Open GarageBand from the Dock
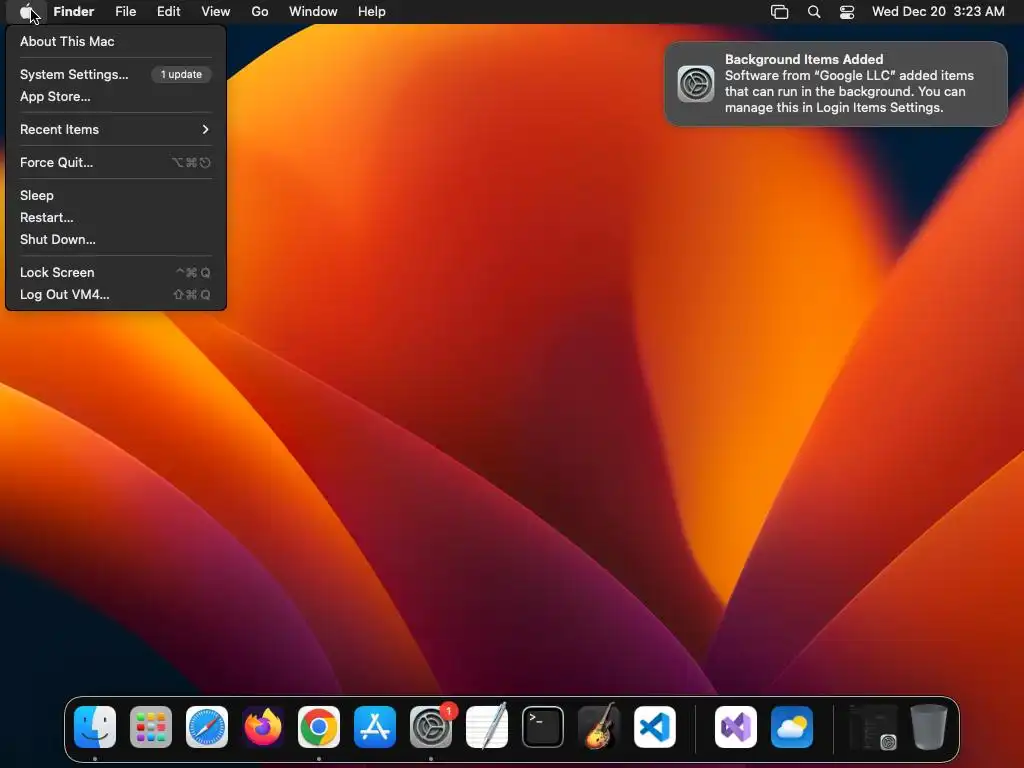Image resolution: width=1024 pixels, height=768 pixels. (x=599, y=727)
